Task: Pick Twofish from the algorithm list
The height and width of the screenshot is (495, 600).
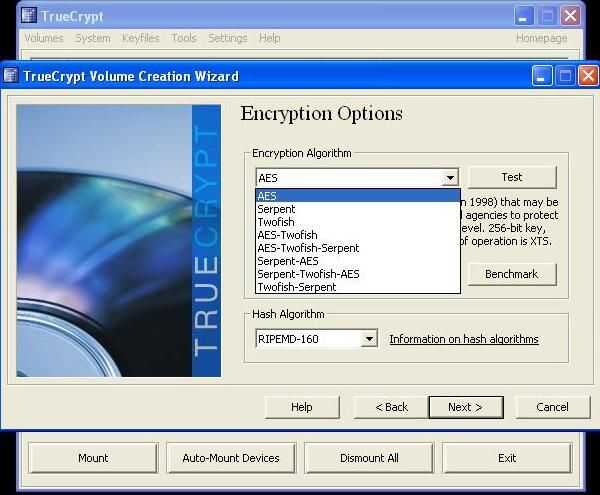Action: (357, 222)
